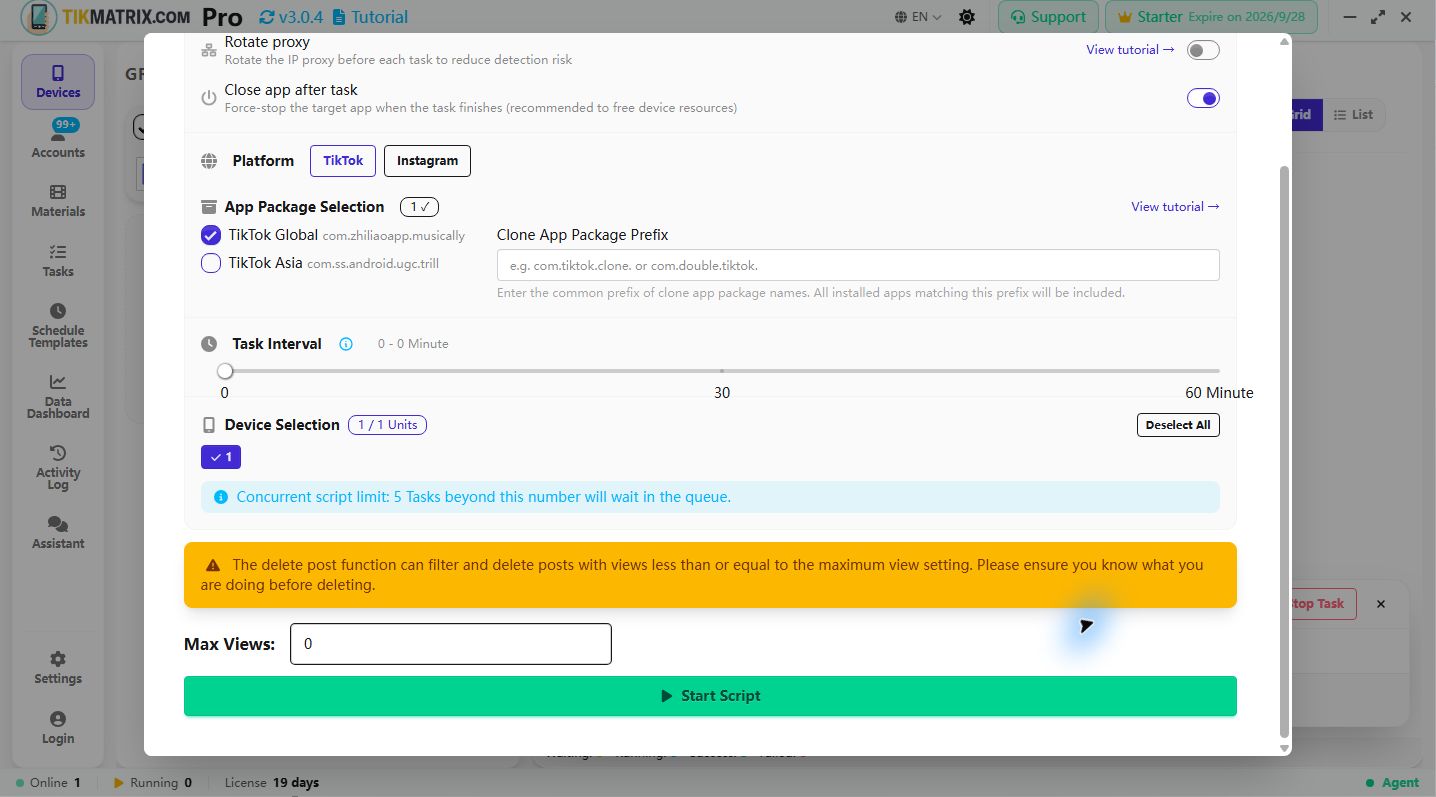This screenshot has height=797, width=1436.
Task: View the Activity Log in sidebar
Action: pos(58,467)
